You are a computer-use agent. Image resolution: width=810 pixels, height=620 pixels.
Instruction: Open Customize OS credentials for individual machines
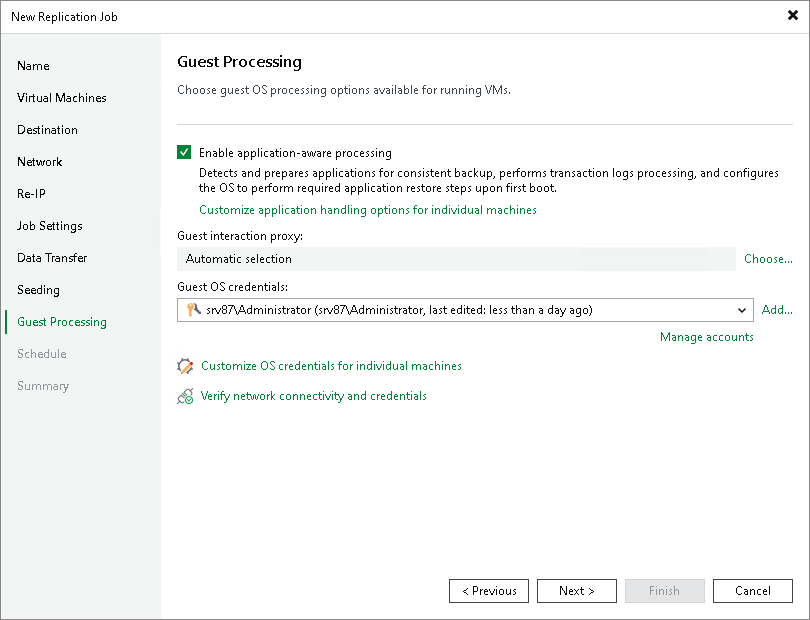coord(331,366)
